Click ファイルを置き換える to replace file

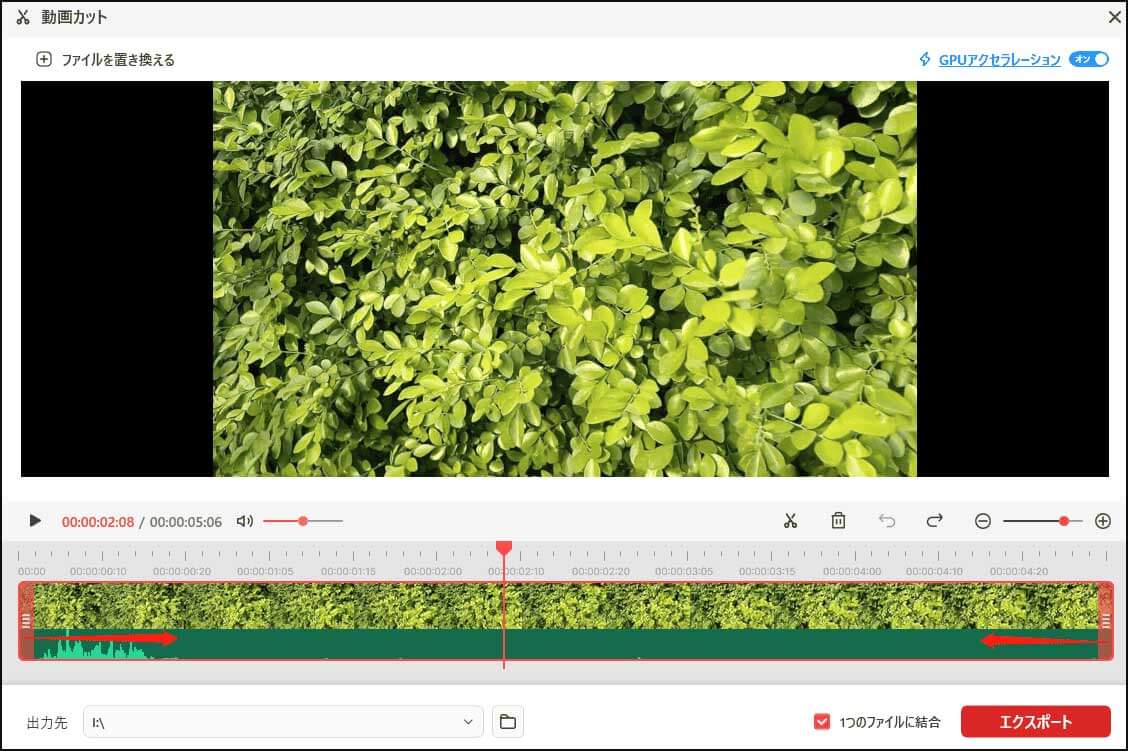click(118, 60)
